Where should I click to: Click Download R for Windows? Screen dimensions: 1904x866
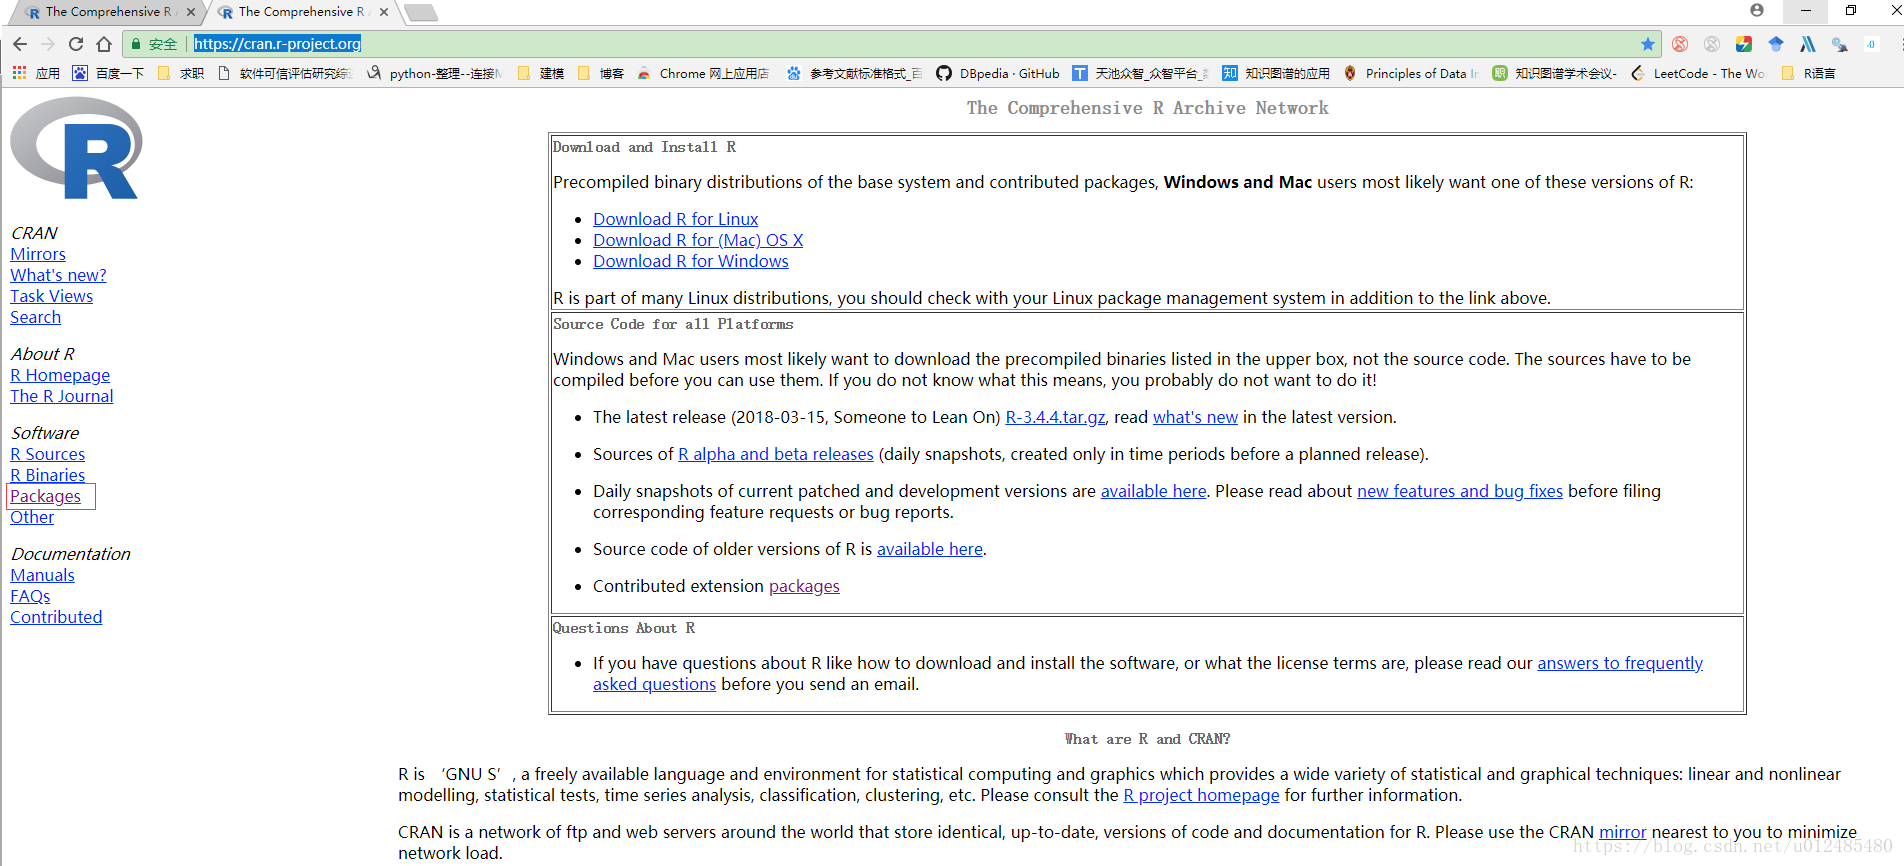(690, 261)
